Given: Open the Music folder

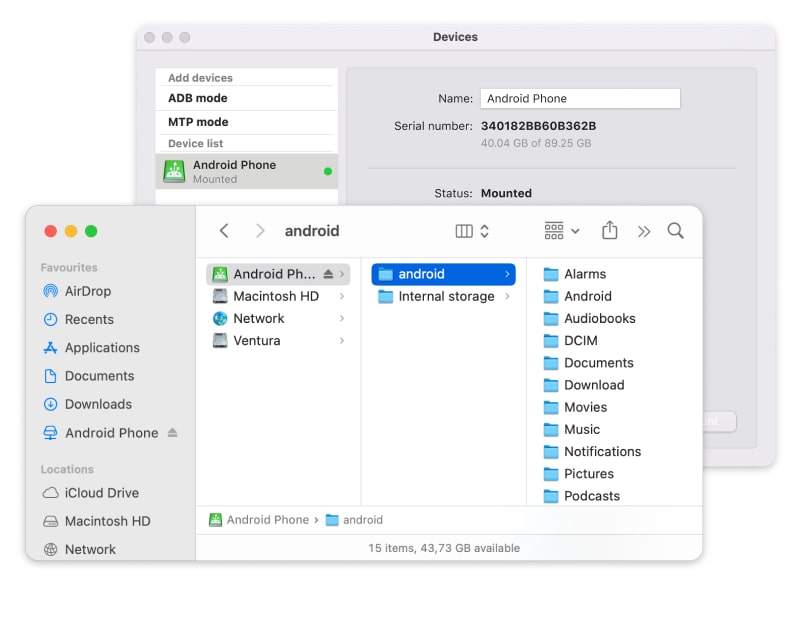Looking at the screenshot, I should [571, 429].
